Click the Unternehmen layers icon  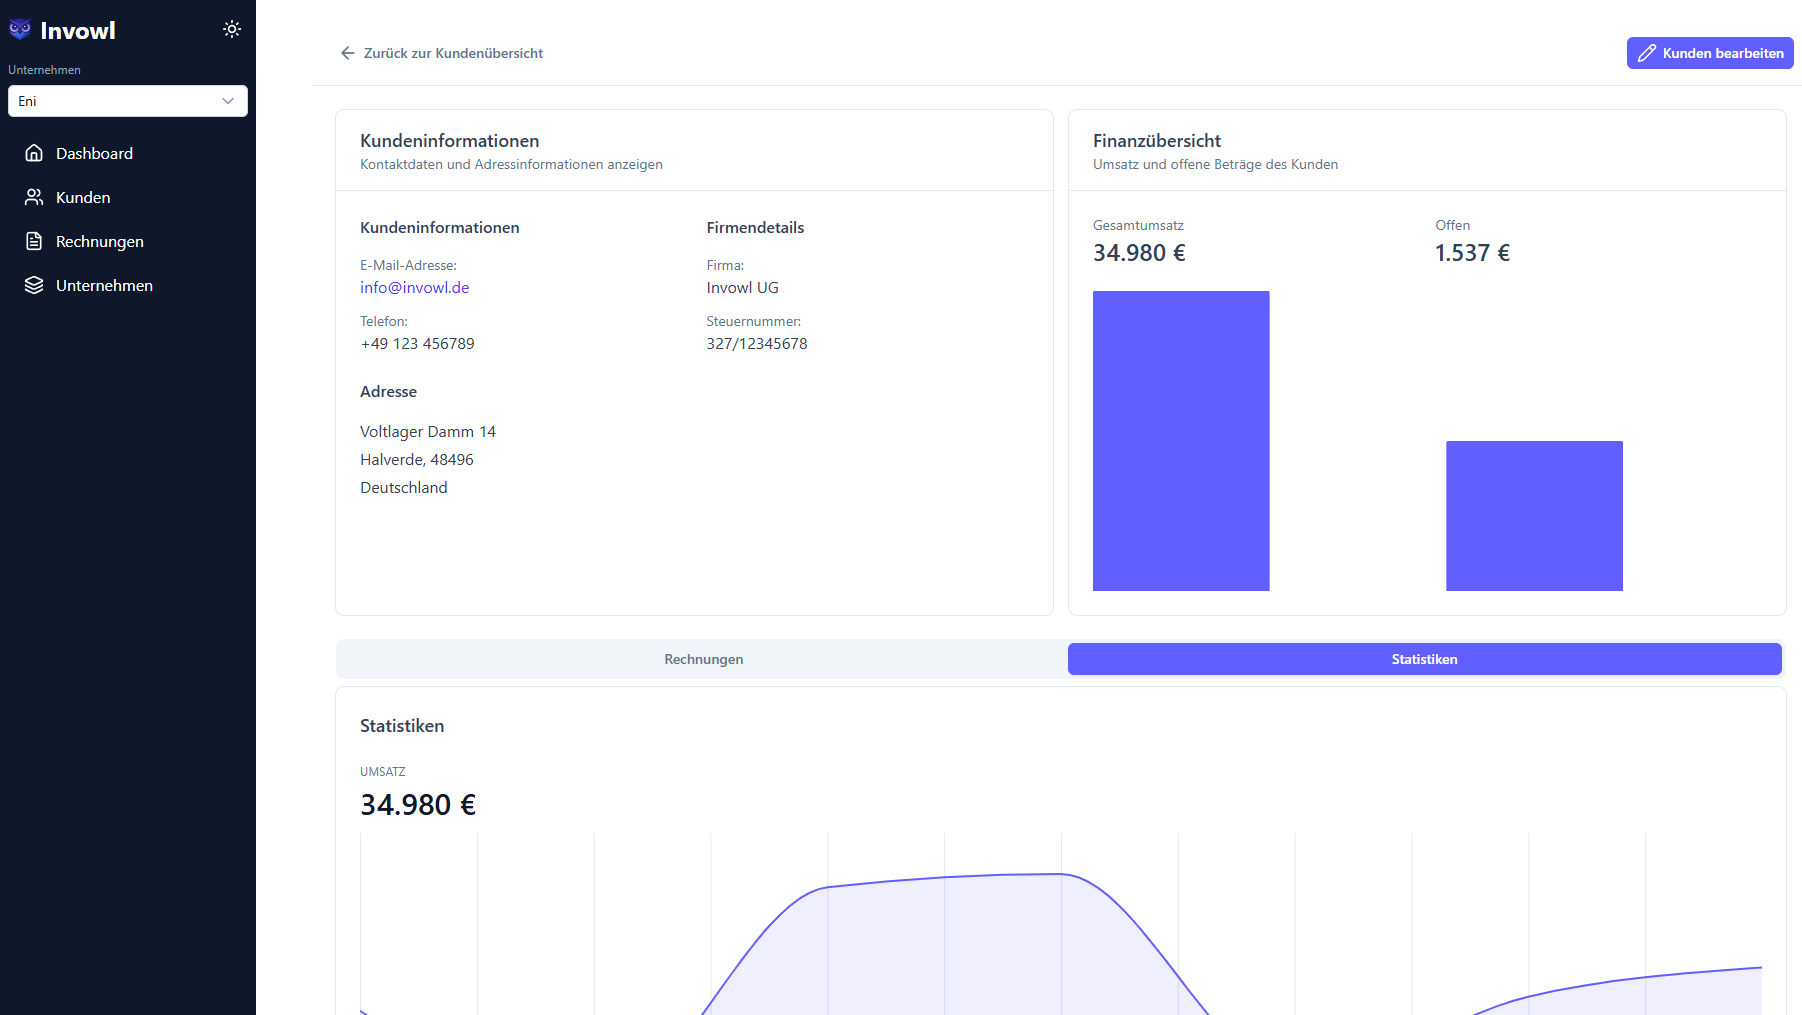(35, 284)
